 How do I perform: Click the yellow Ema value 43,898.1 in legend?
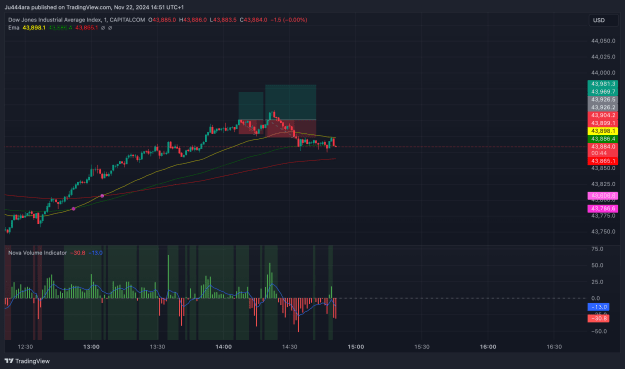point(34,28)
